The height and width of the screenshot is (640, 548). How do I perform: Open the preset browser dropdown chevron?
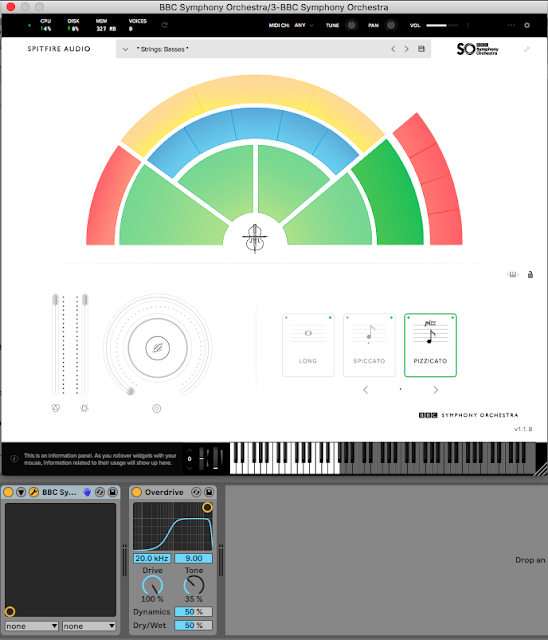coord(125,49)
